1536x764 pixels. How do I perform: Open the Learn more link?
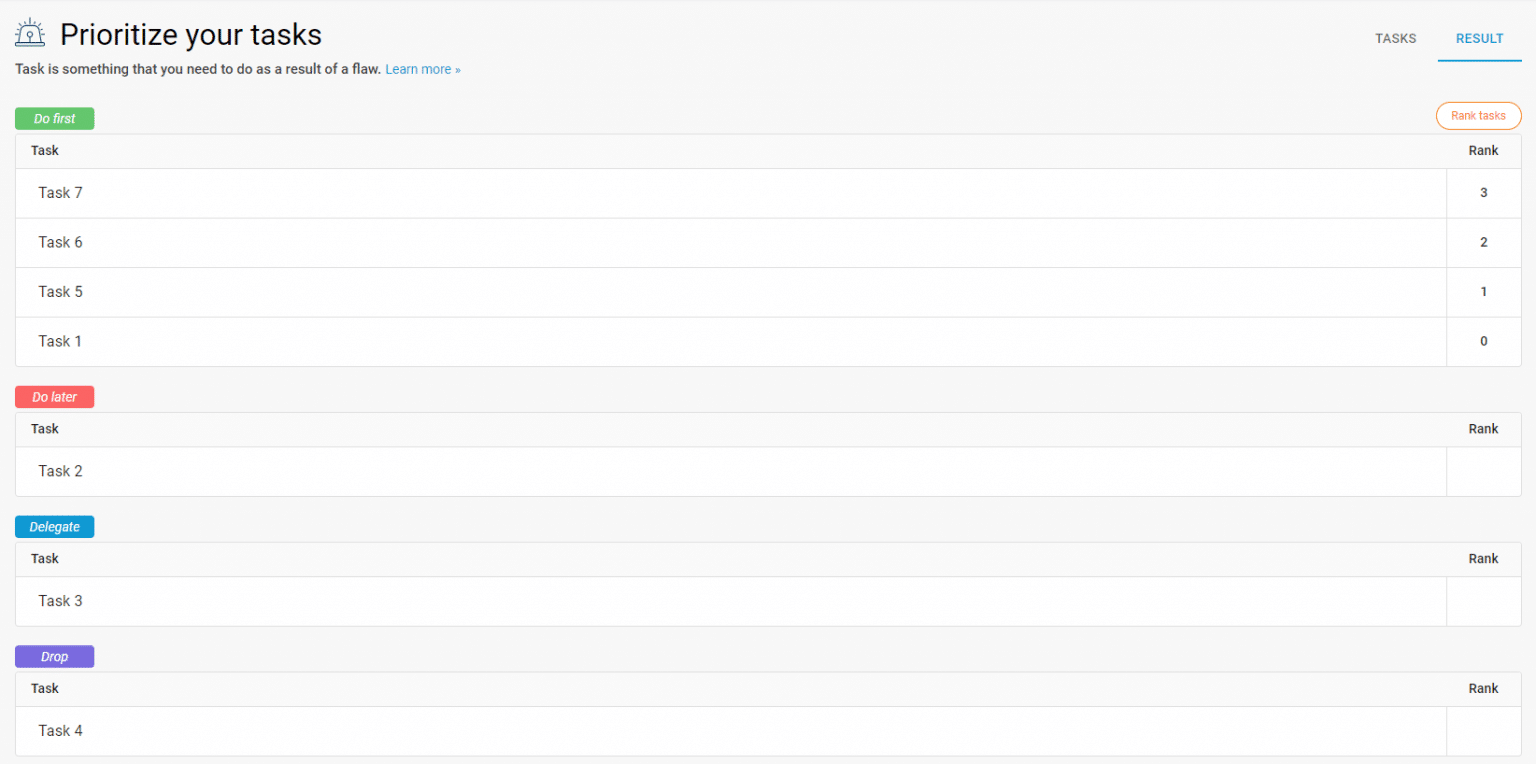coord(422,70)
